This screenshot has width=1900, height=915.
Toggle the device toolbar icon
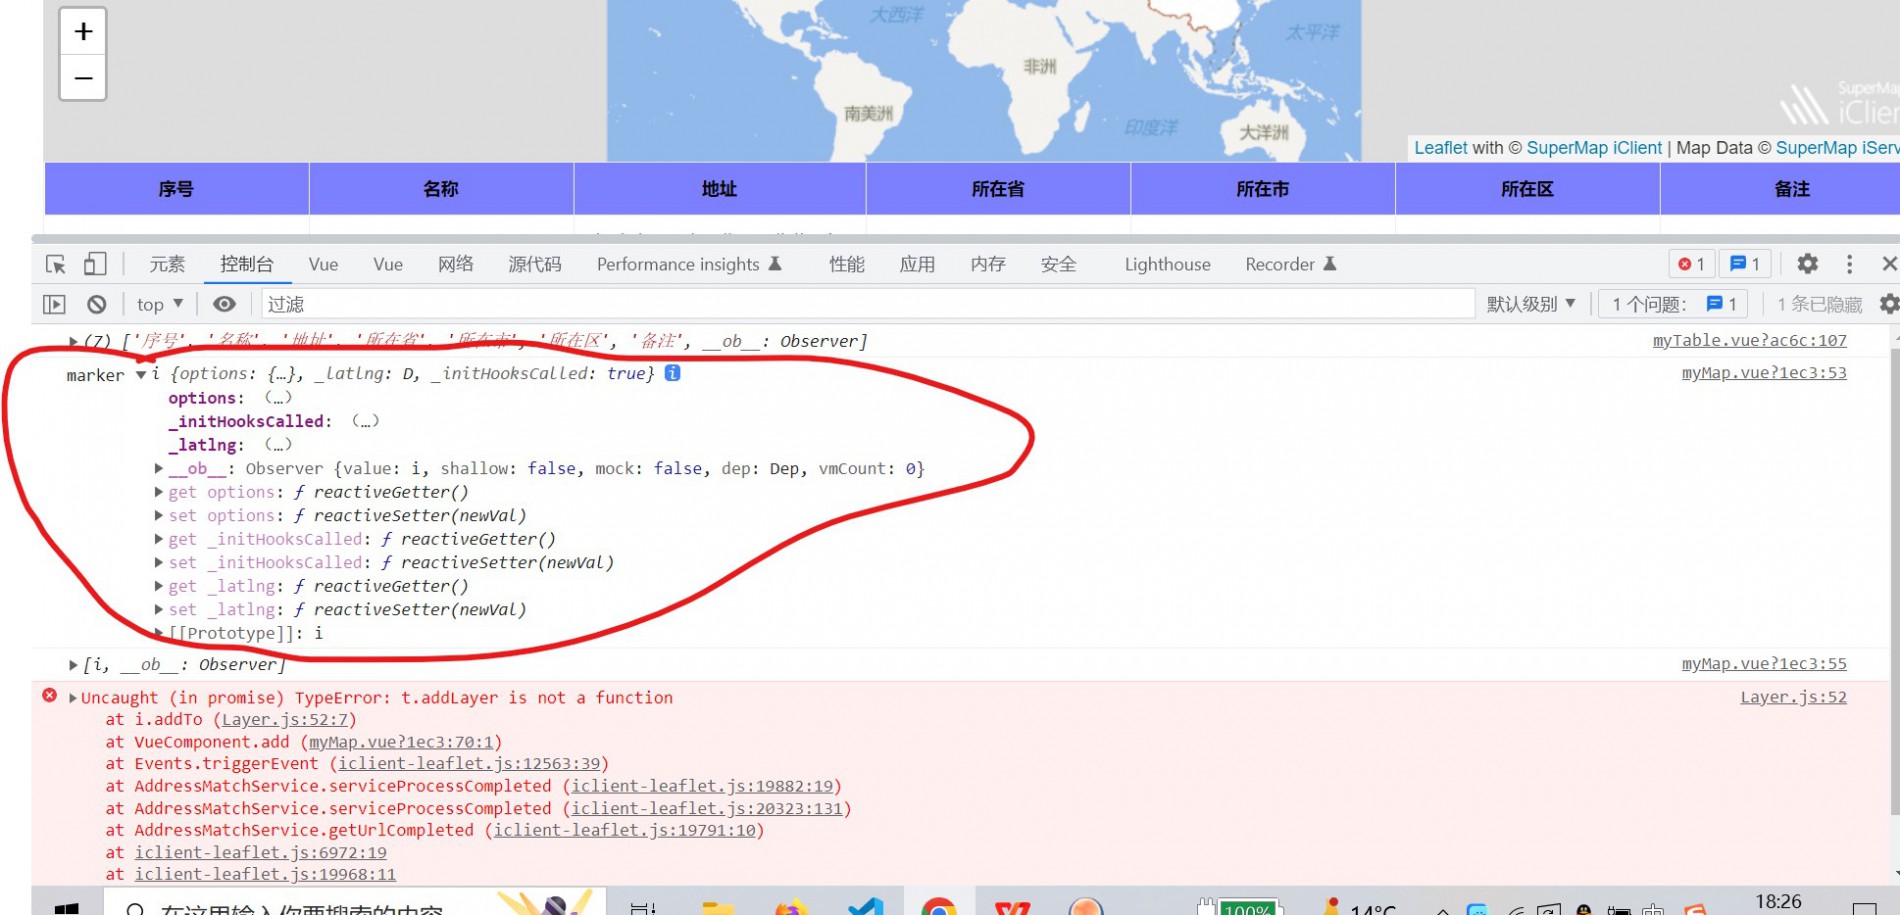(x=95, y=264)
